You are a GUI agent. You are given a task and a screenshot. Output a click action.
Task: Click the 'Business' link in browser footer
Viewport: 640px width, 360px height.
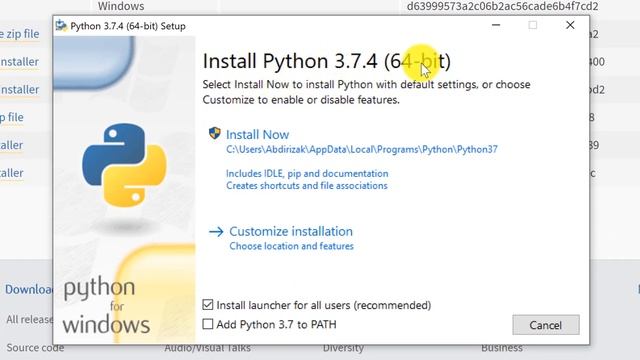pyautogui.click(x=502, y=348)
